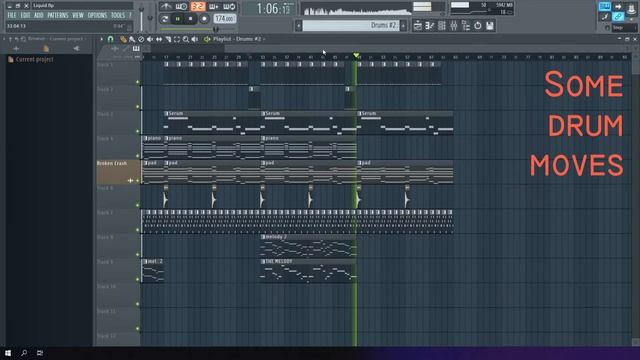Switch pattern/song mode button

[164, 19]
